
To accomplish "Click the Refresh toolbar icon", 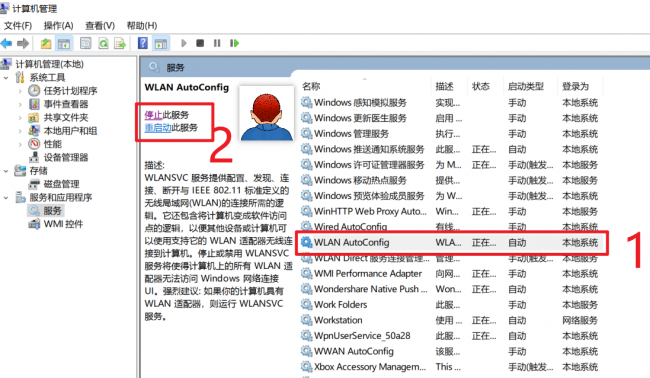I will click(x=103, y=43).
